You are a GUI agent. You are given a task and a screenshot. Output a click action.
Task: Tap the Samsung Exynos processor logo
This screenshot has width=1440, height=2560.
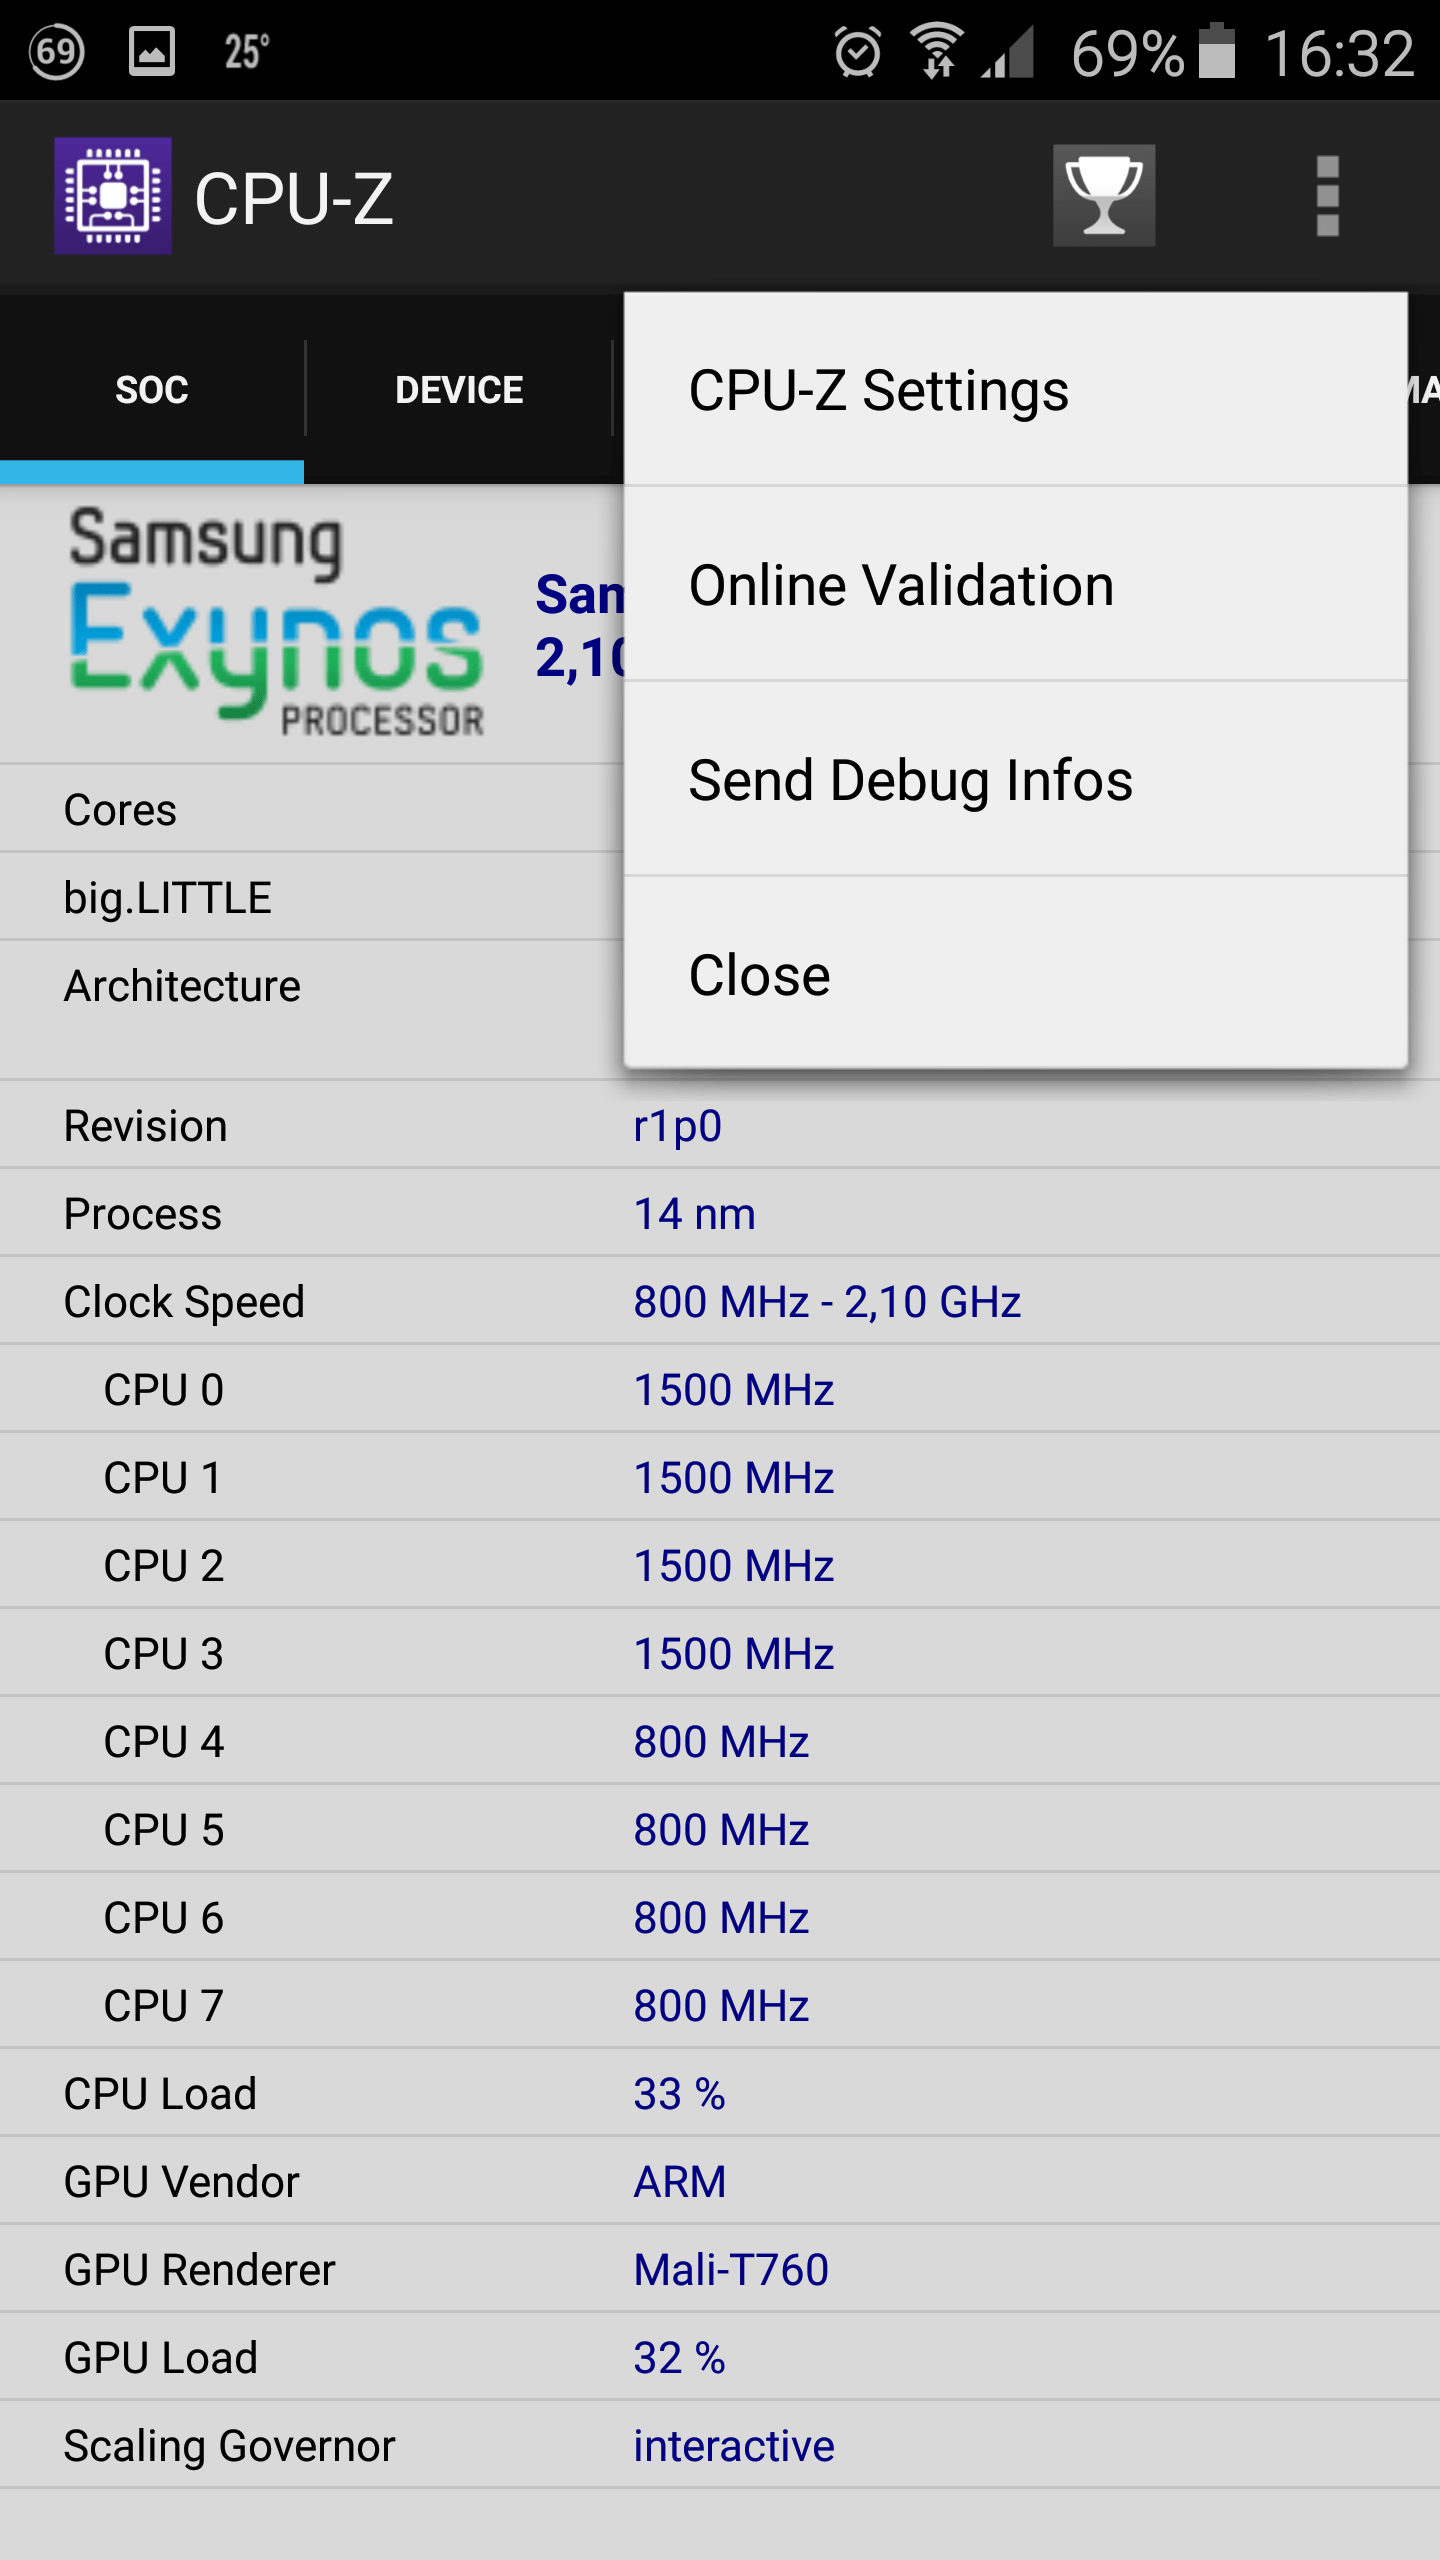pyautogui.click(x=276, y=622)
